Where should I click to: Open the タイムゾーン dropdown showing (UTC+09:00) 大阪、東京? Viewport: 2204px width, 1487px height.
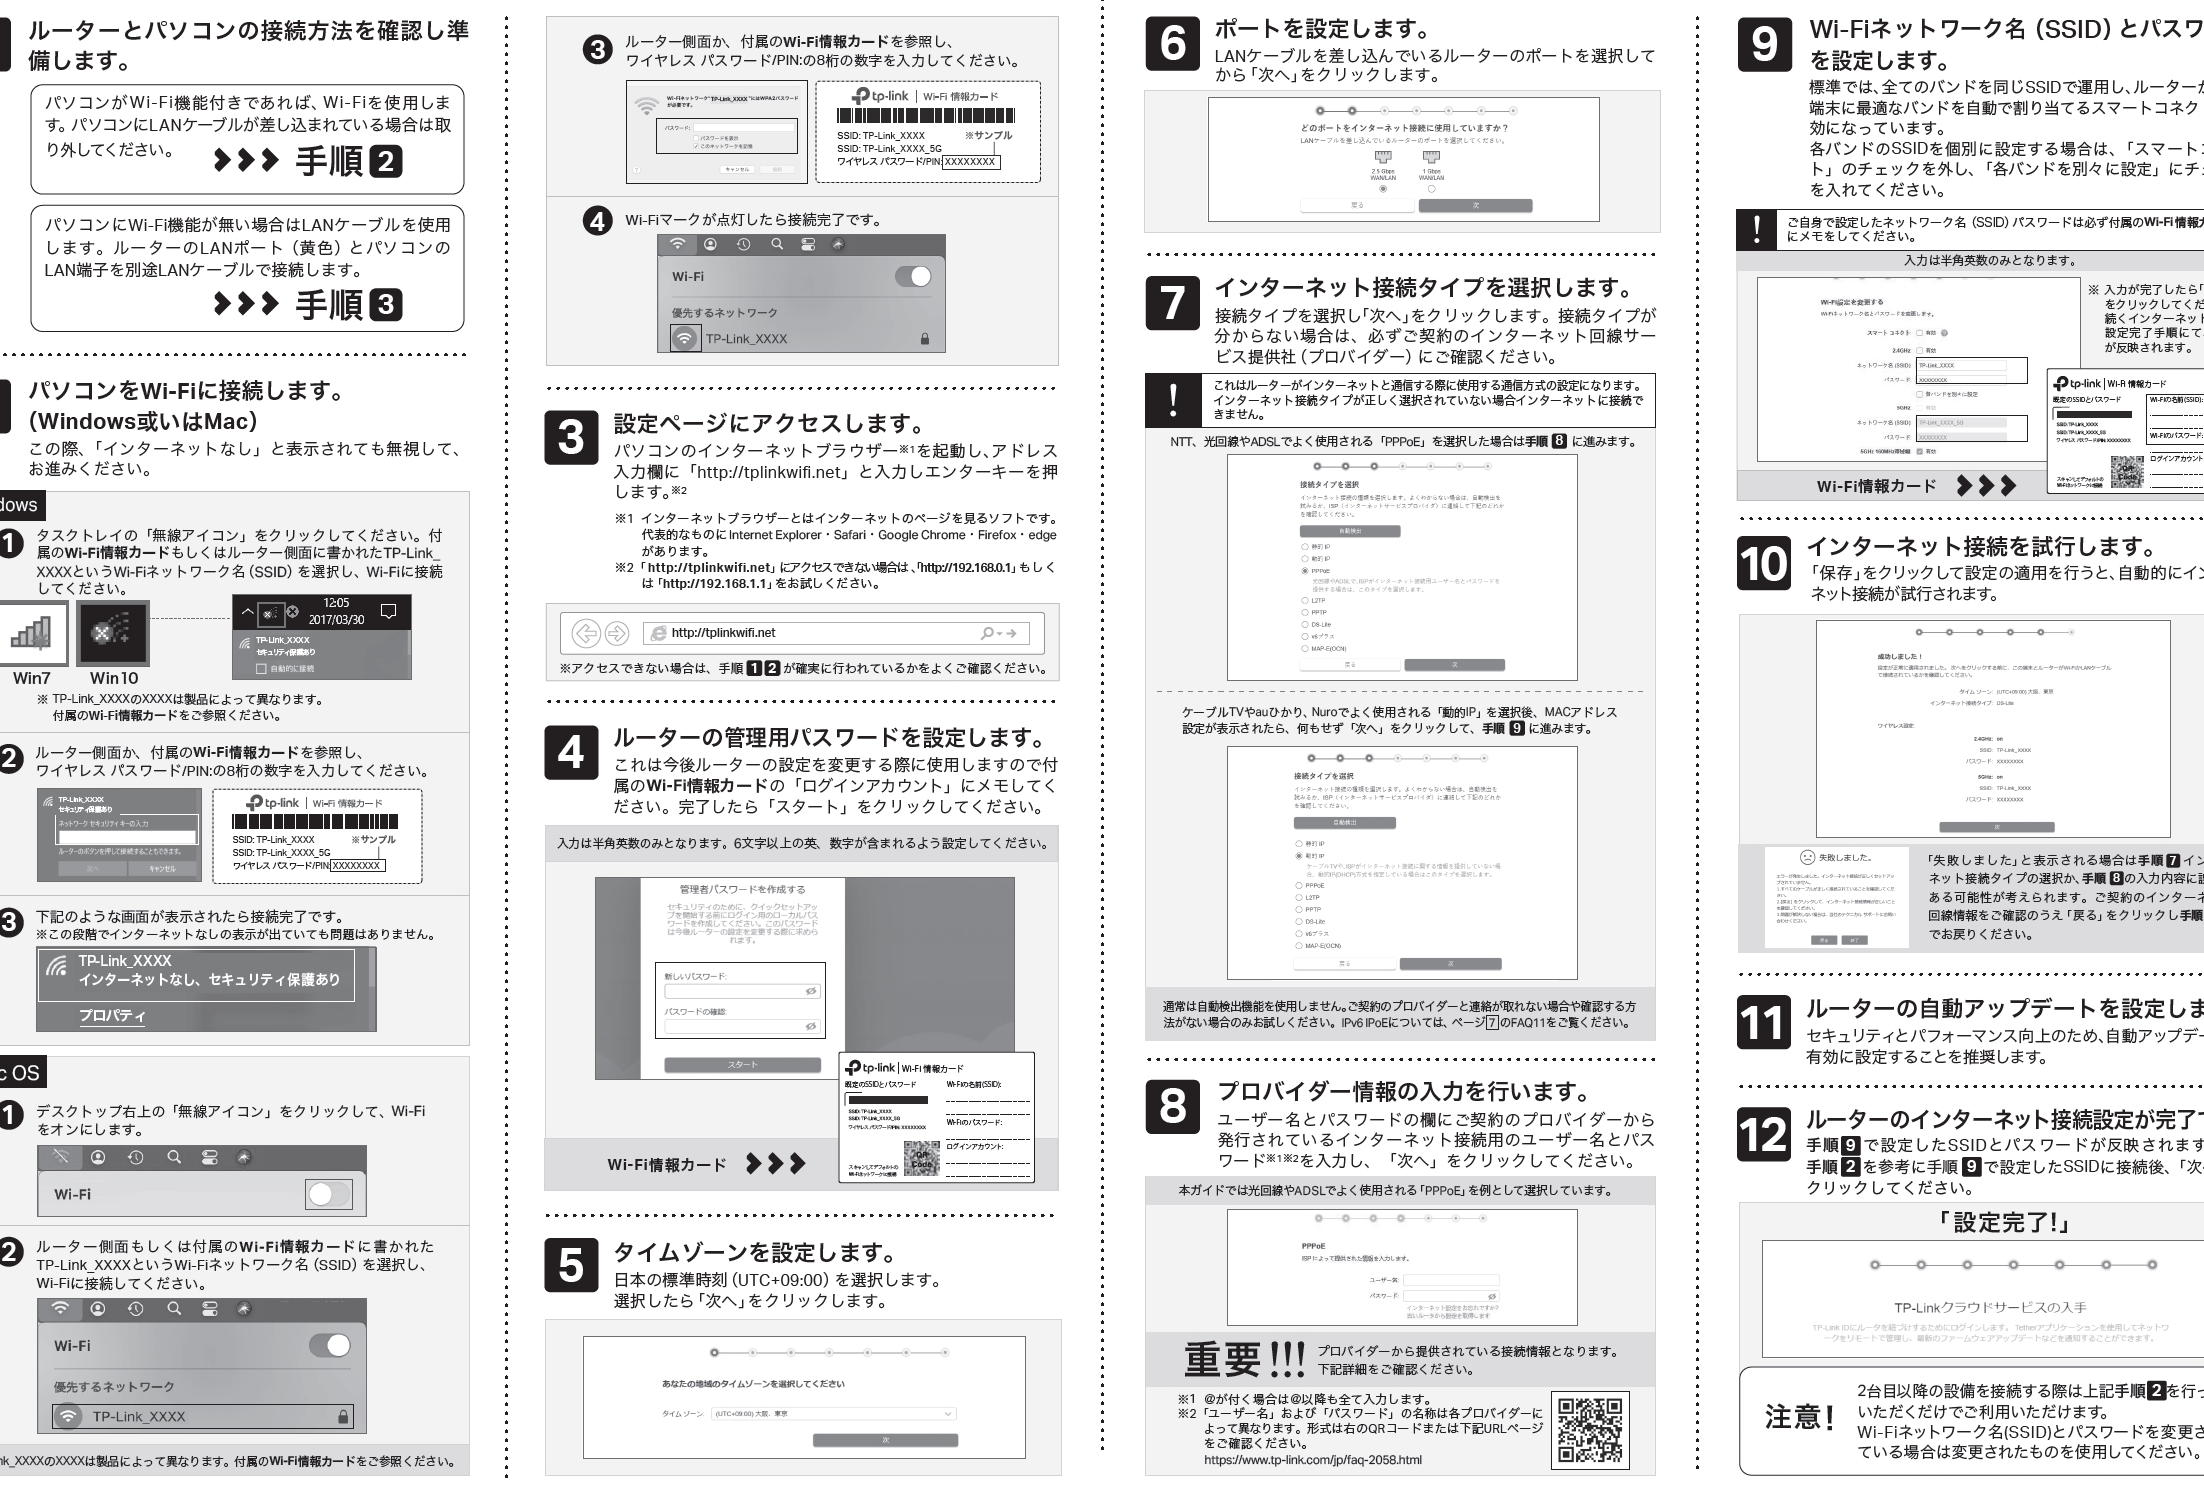pos(834,1414)
